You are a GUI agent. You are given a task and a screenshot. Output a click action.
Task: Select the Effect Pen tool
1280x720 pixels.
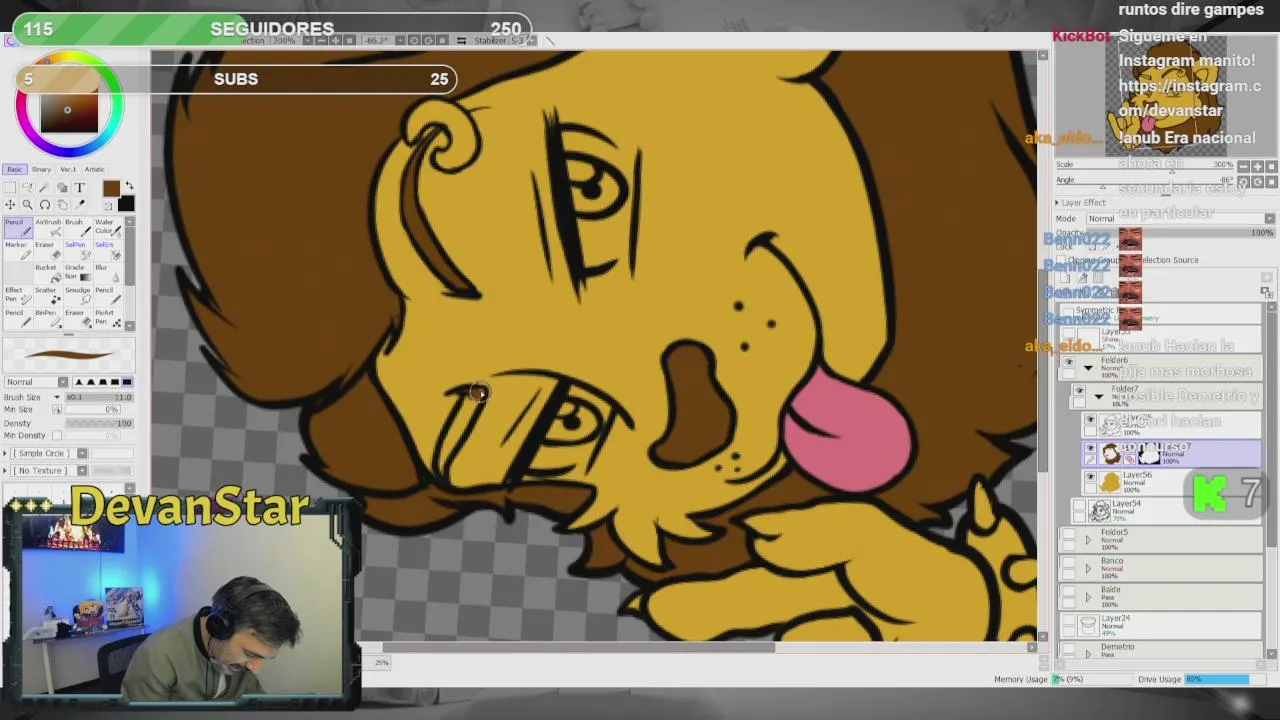tap(19, 296)
